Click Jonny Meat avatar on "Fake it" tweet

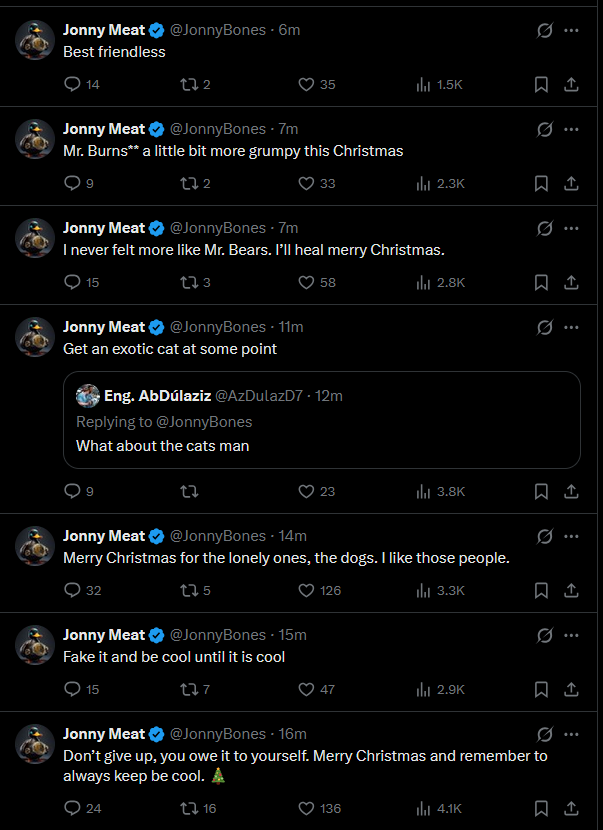[x=35, y=642]
